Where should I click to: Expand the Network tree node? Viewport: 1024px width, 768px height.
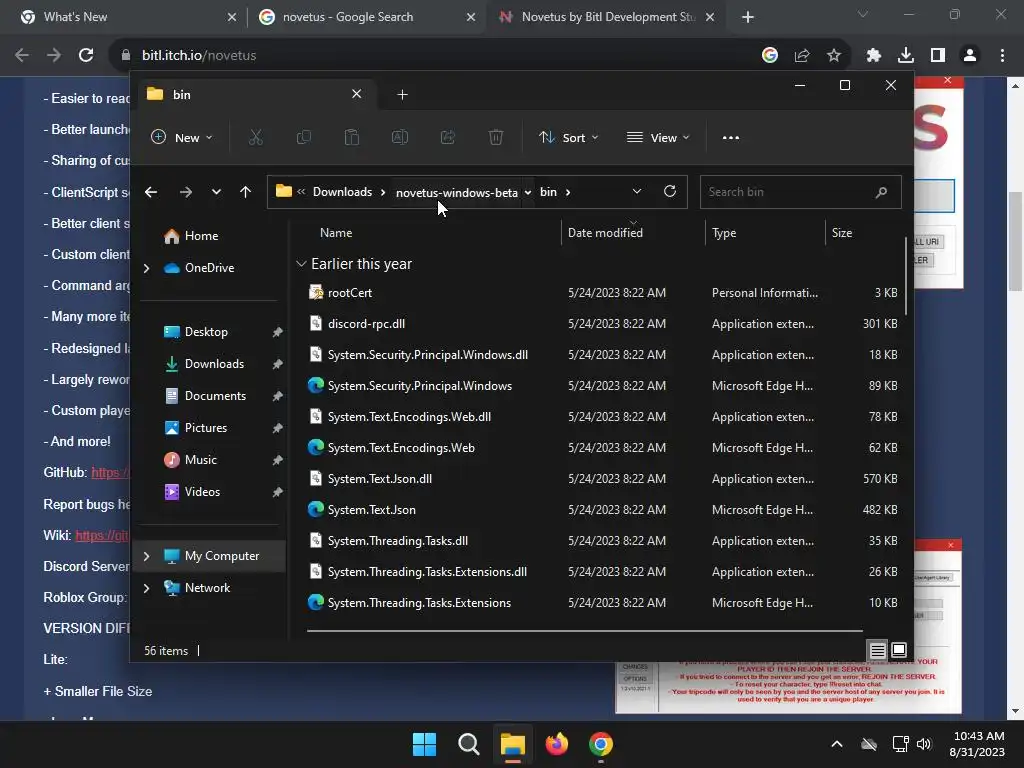pos(146,588)
